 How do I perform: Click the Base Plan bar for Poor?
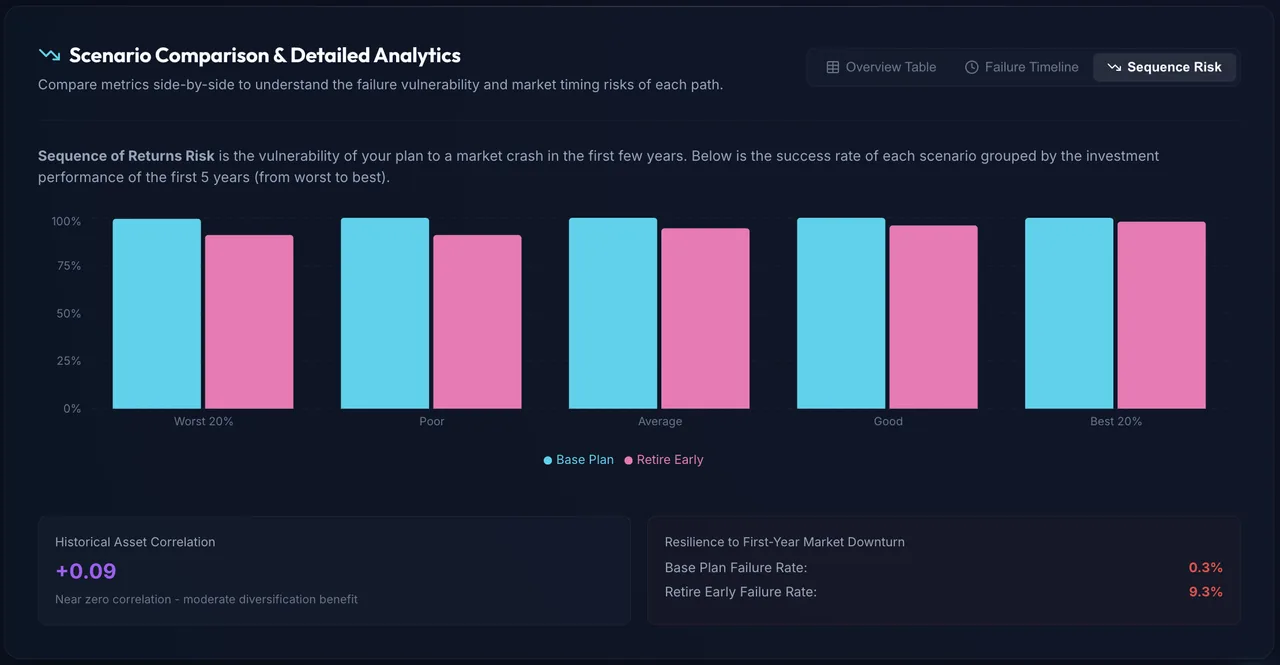(x=385, y=313)
